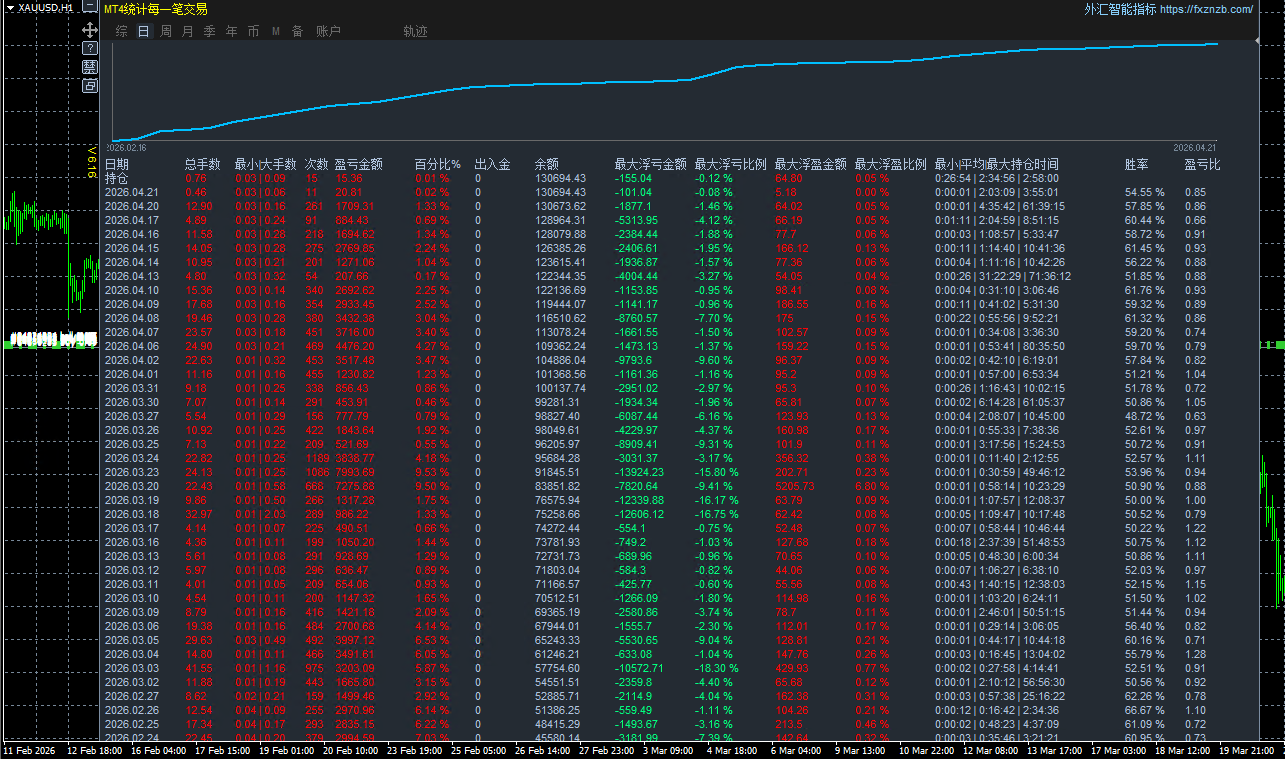Click the overlapping windows restore icon
1285x759 pixels.
point(90,86)
